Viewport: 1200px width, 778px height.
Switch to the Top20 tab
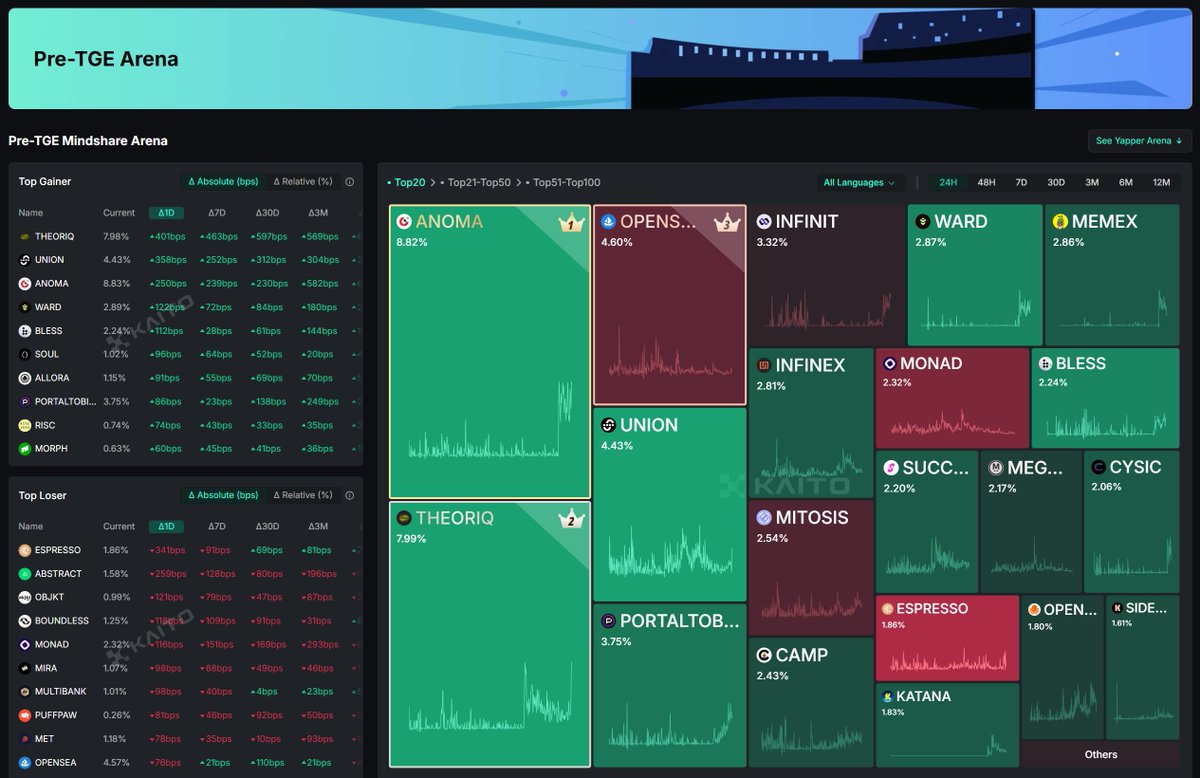(x=406, y=182)
